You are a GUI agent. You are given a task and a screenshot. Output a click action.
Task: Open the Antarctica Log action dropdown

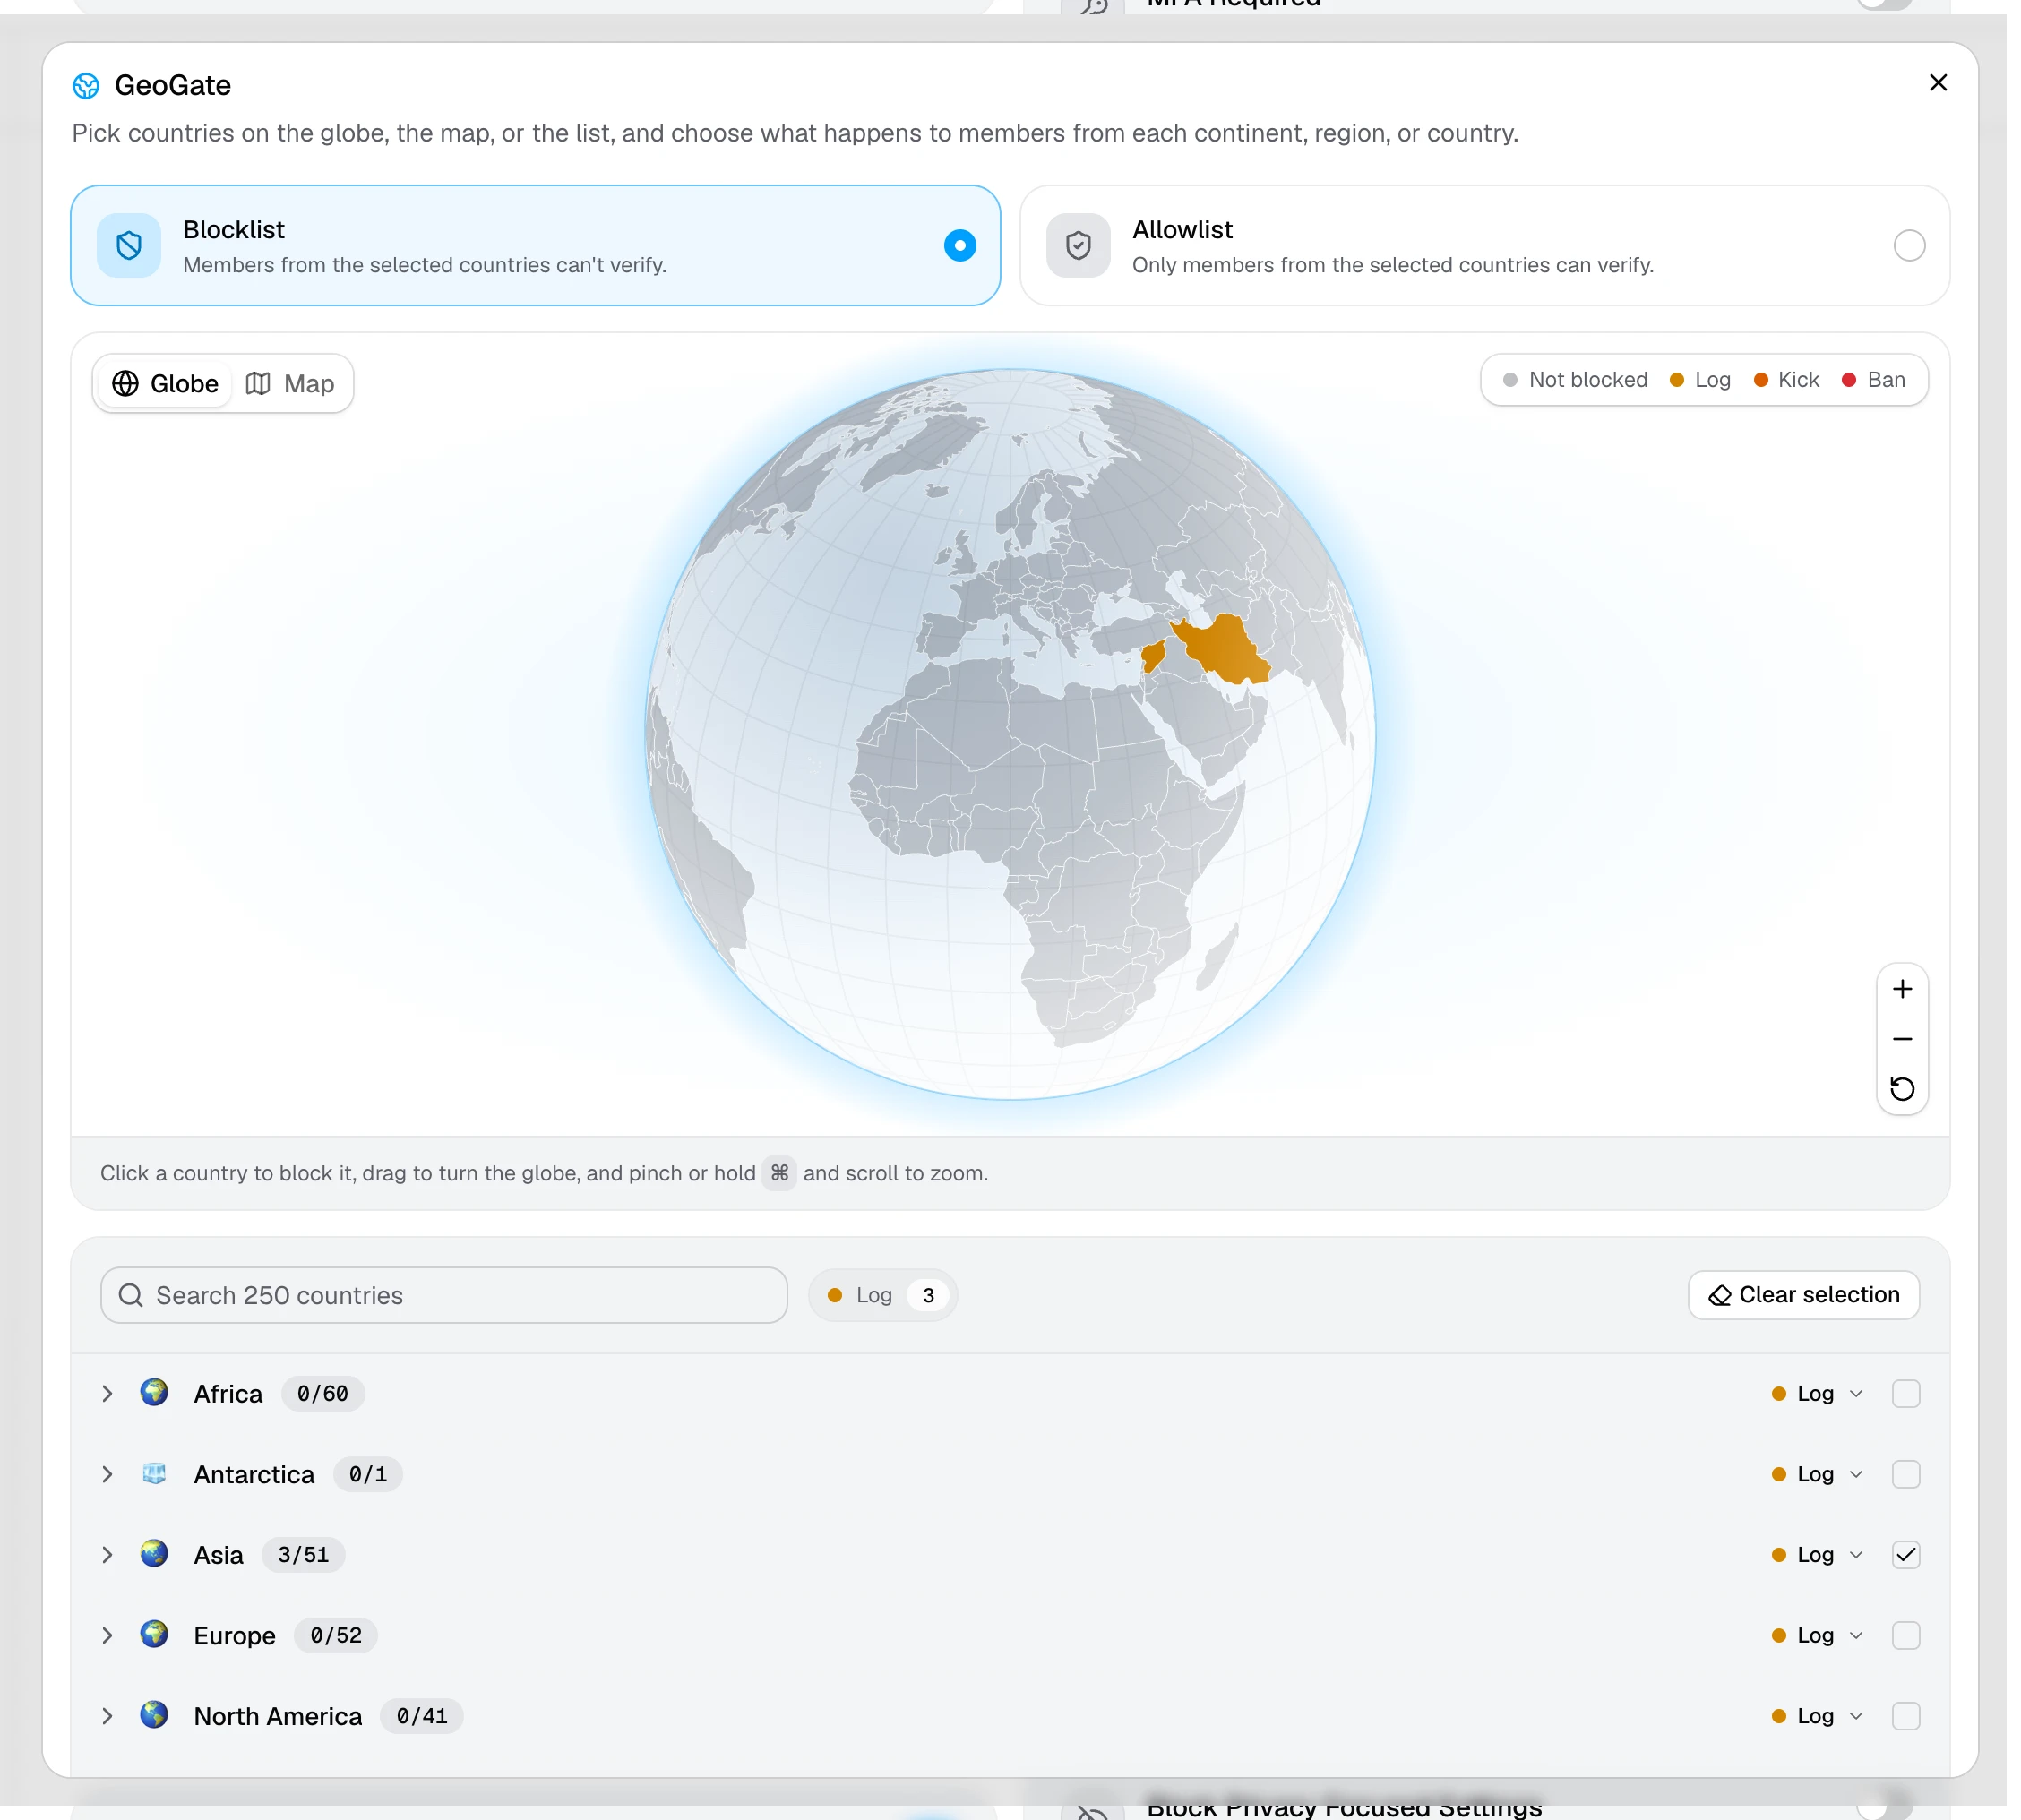[x=1817, y=1474]
